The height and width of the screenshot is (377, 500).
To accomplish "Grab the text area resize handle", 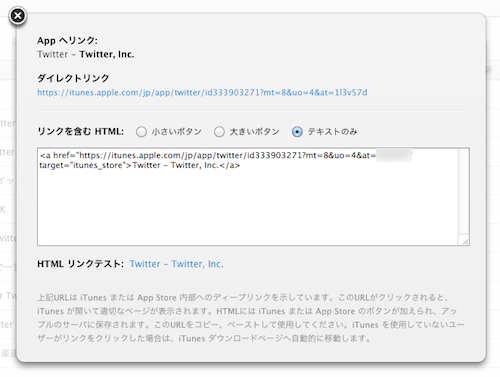I will click(465, 241).
